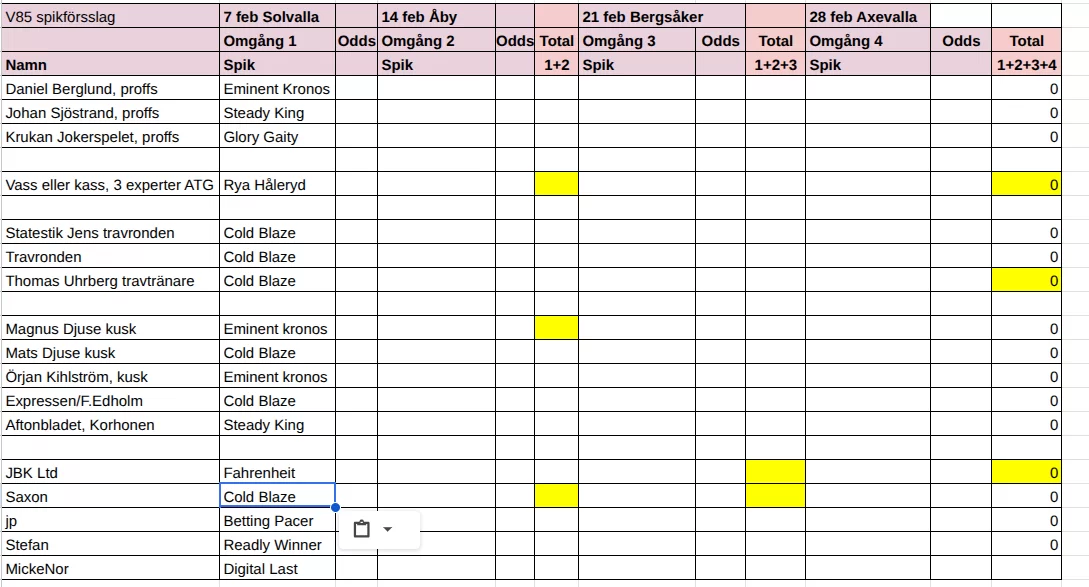
Task: Click the paste options clipboard icon
Action: click(362, 529)
